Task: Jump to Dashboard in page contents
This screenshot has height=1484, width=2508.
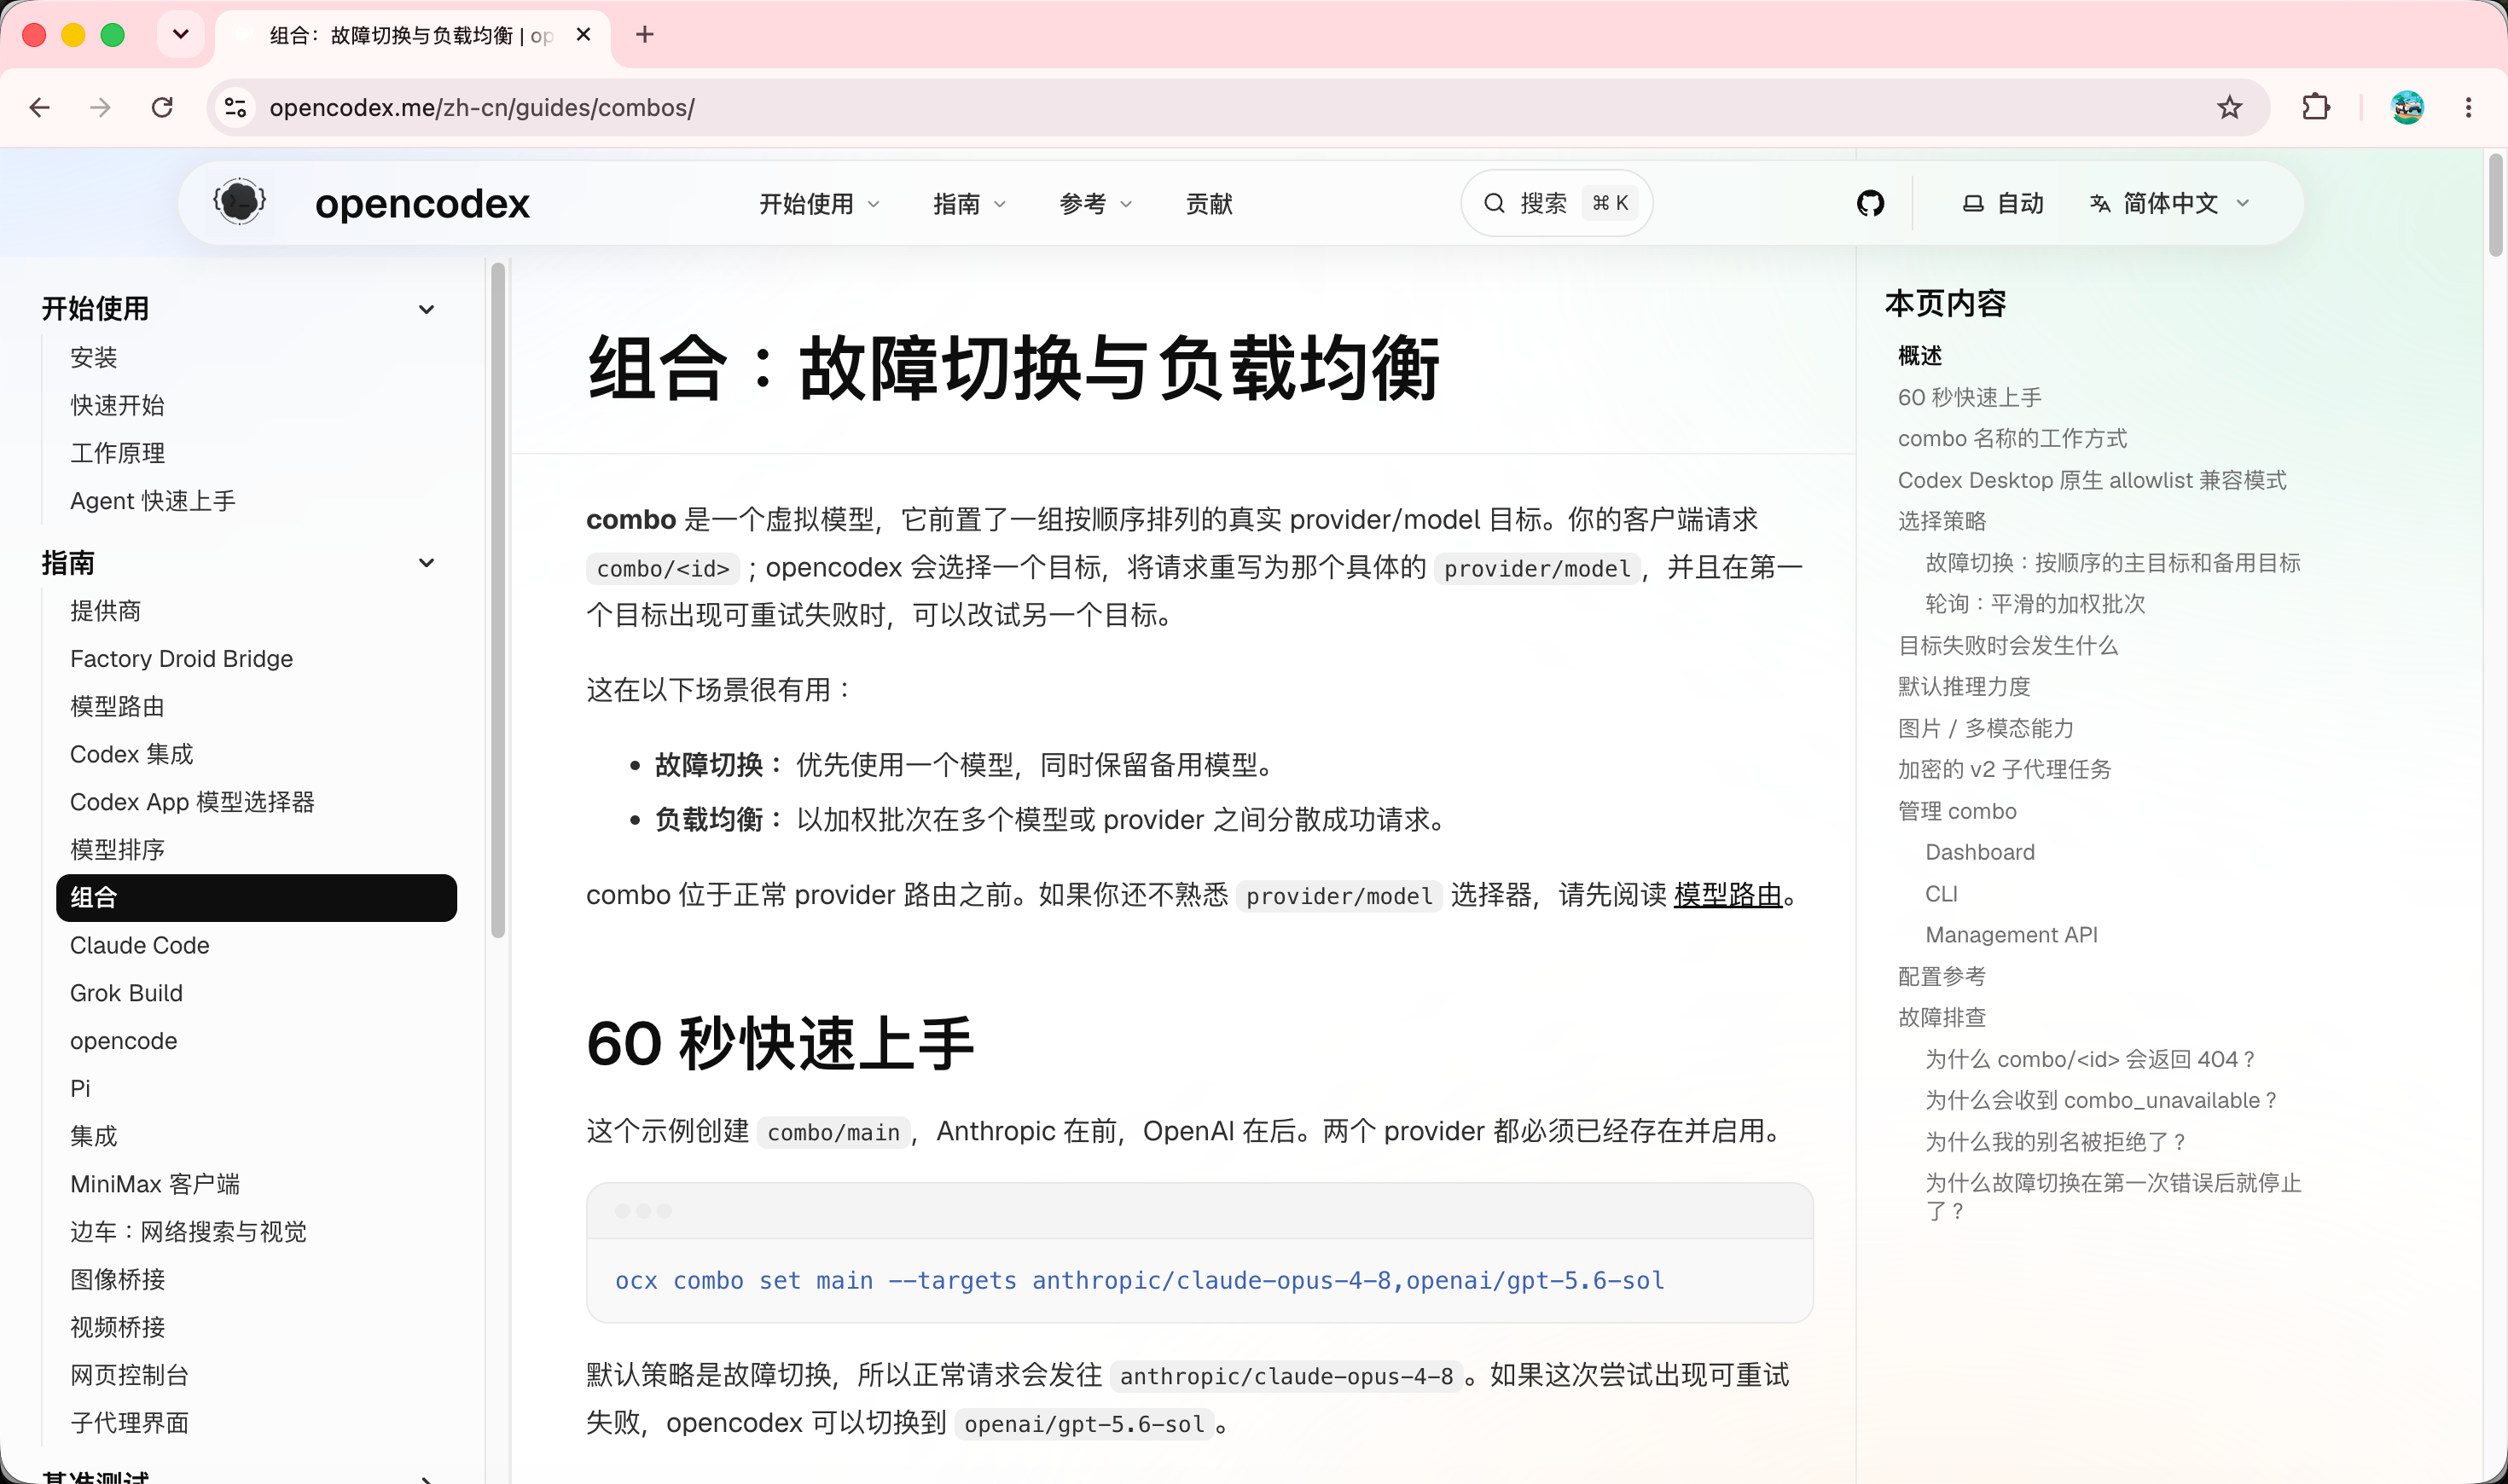Action: (1979, 852)
